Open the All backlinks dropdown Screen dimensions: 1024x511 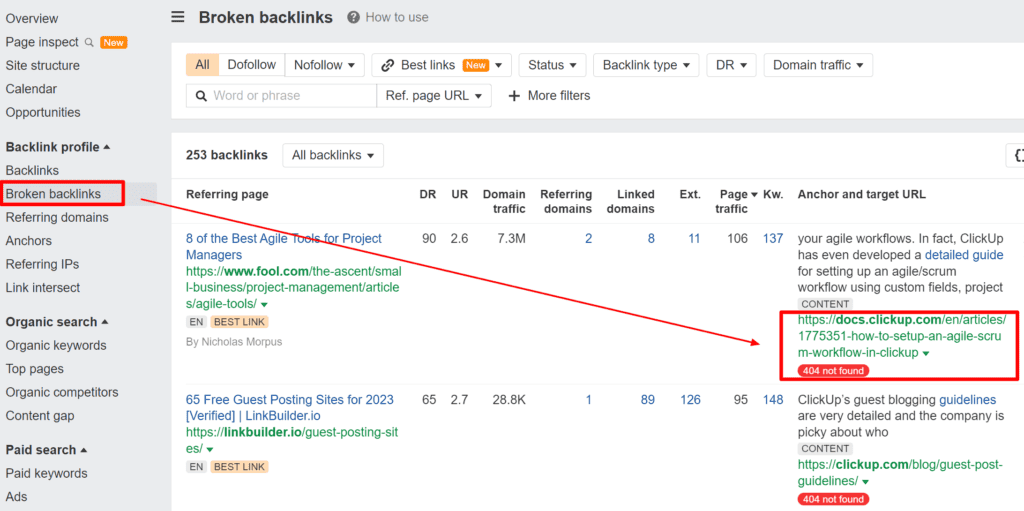tap(333, 155)
